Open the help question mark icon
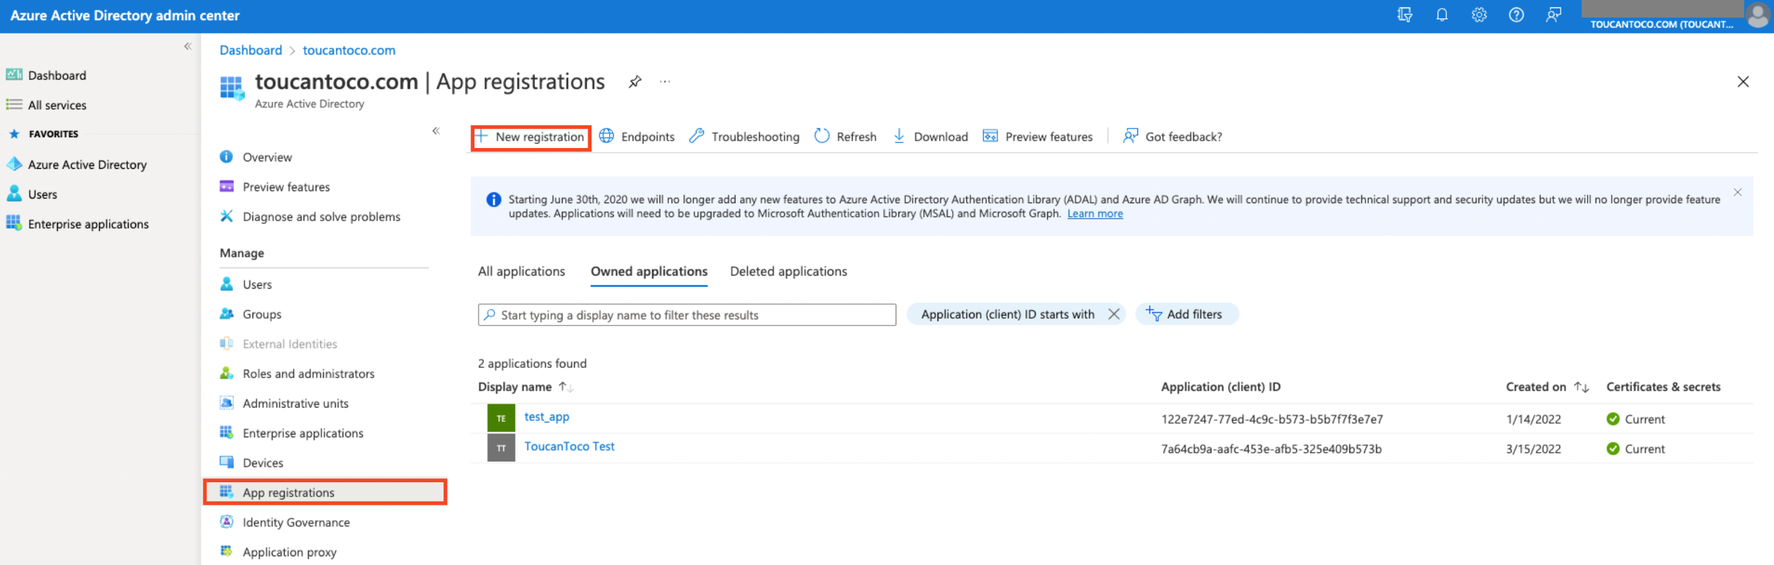Screen dimensions: 1774x565 click(x=1516, y=15)
